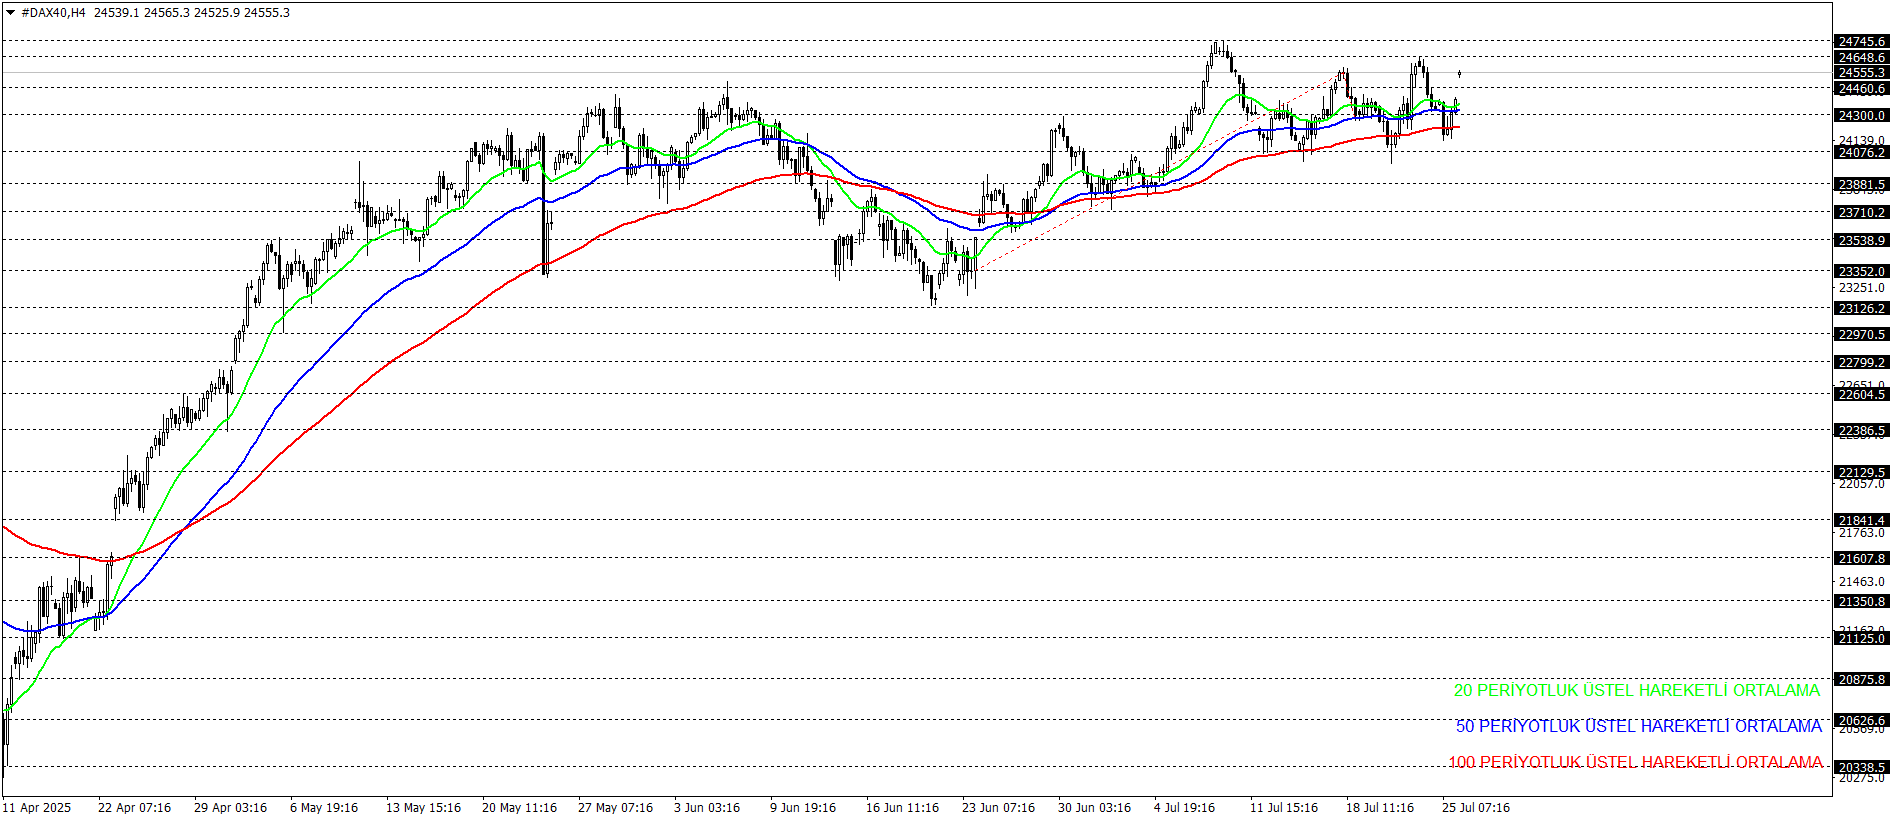Click the 20 May 11:16 time label
1896x820 pixels.
[x=519, y=807]
